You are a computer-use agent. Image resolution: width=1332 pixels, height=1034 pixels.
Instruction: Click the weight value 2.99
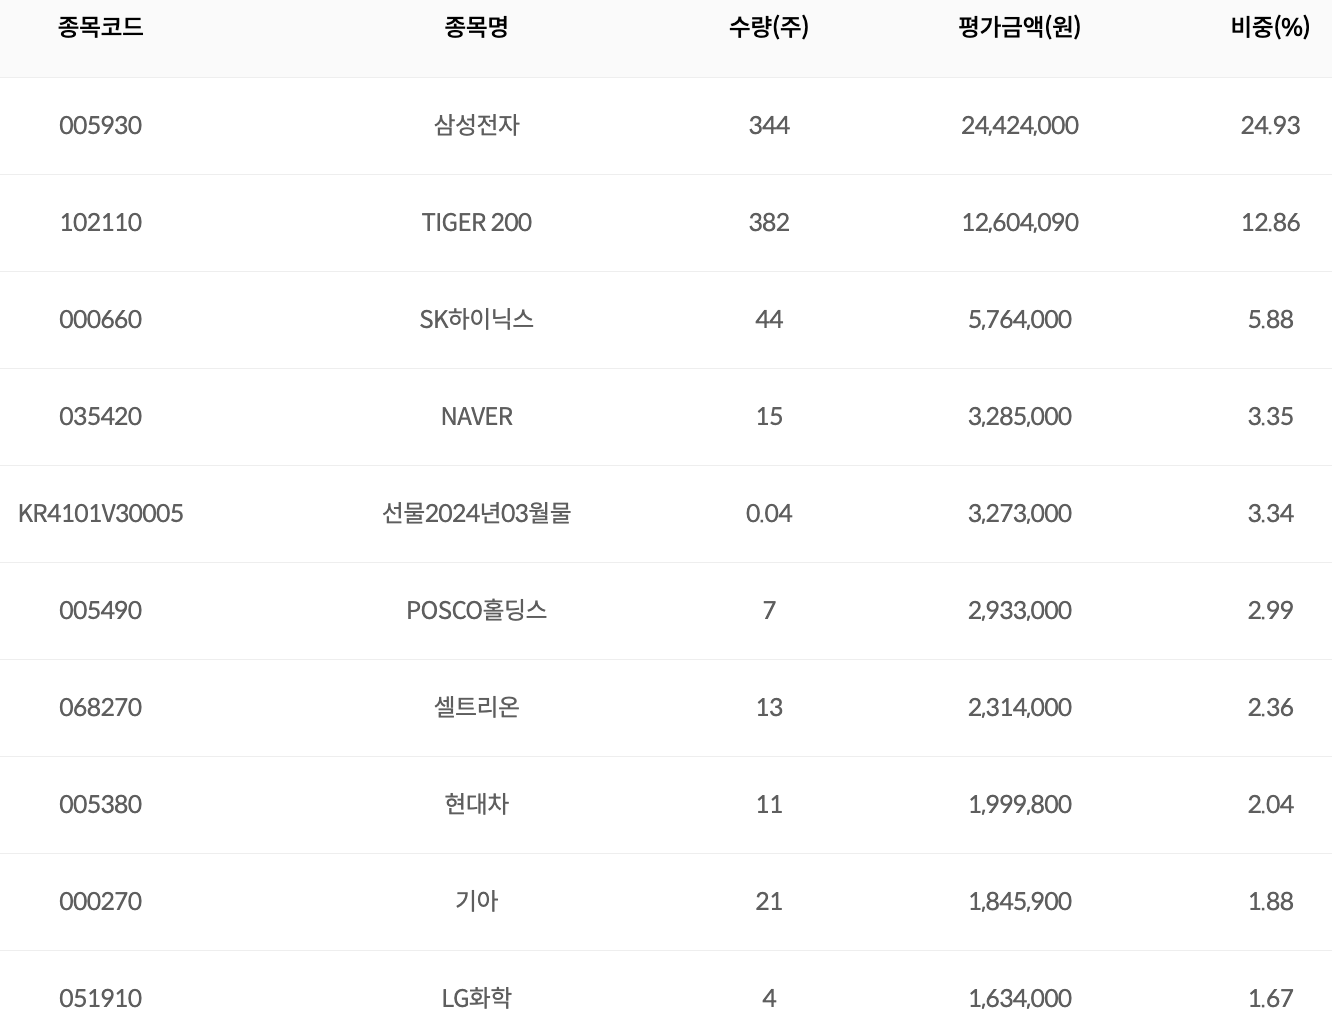pos(1270,610)
